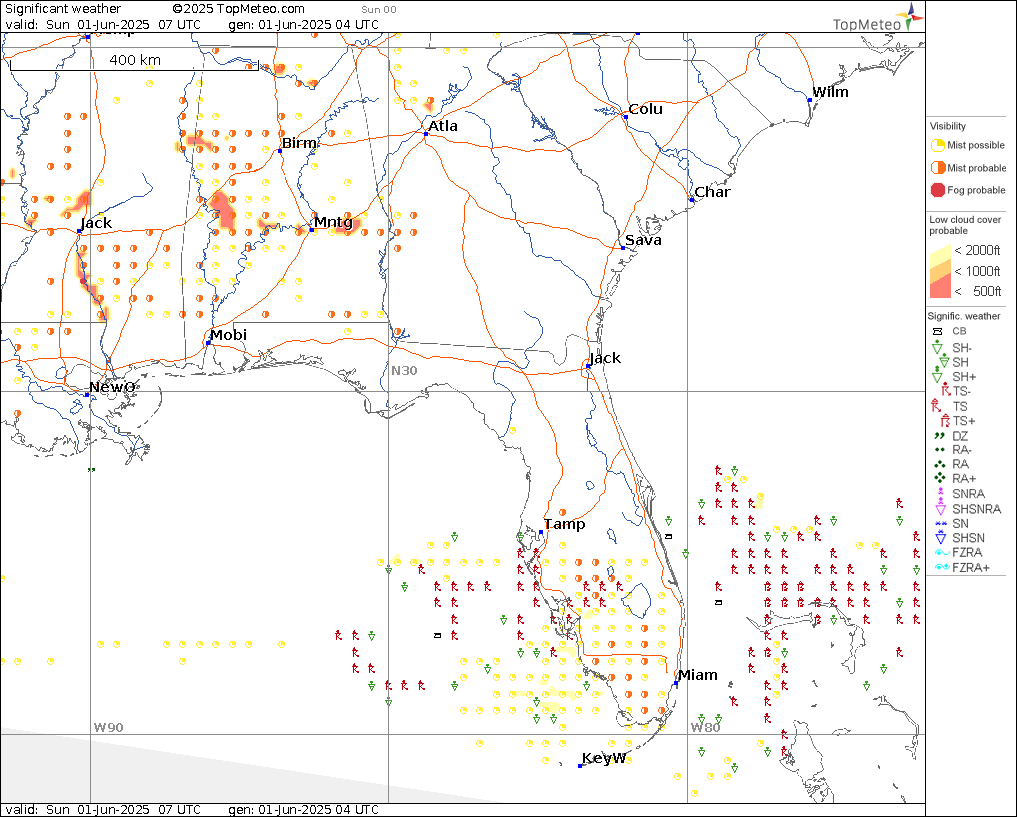Click the Sun 00 header label
Viewport: 1017px width, 817px height.
tap(379, 10)
